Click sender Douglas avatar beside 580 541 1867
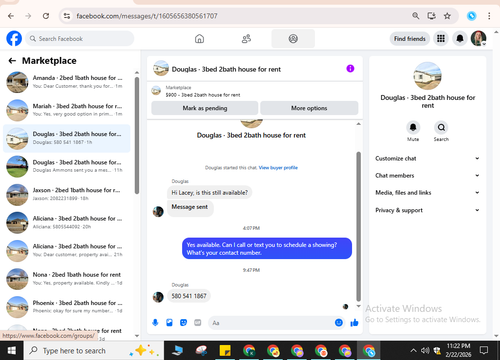 tap(158, 296)
